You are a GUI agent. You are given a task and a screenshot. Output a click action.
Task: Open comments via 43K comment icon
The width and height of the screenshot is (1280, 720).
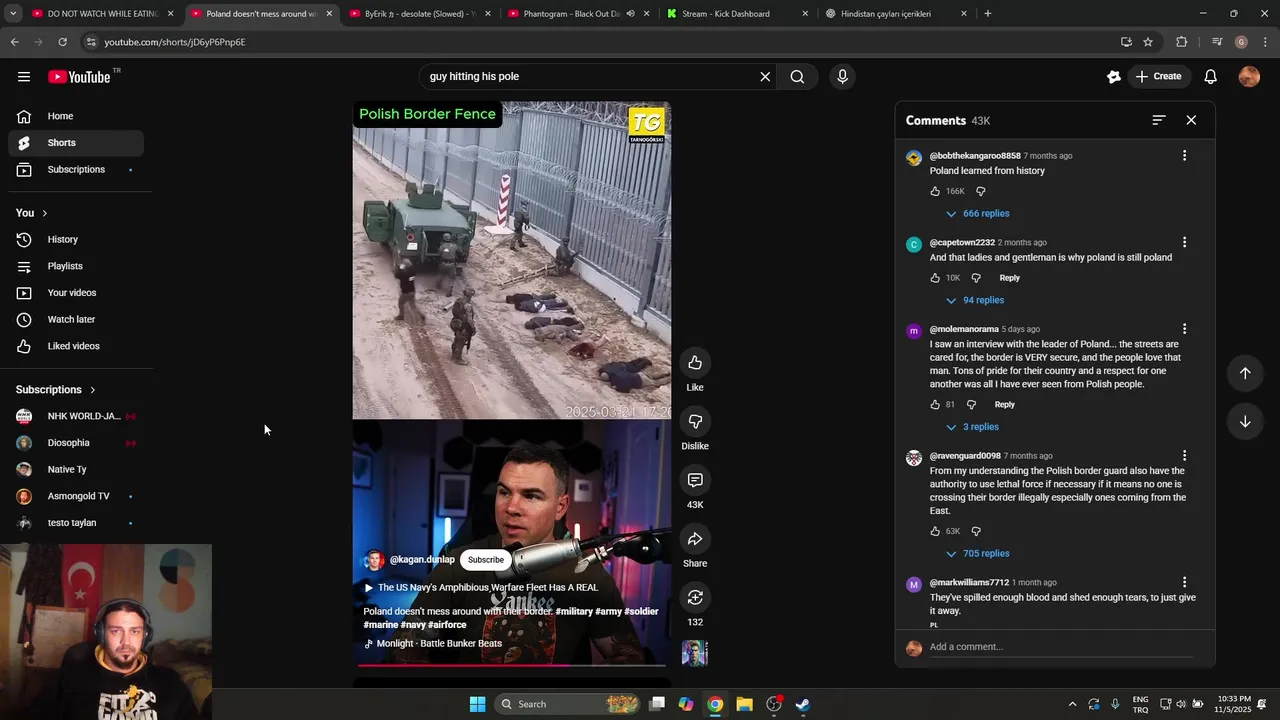pos(695,481)
